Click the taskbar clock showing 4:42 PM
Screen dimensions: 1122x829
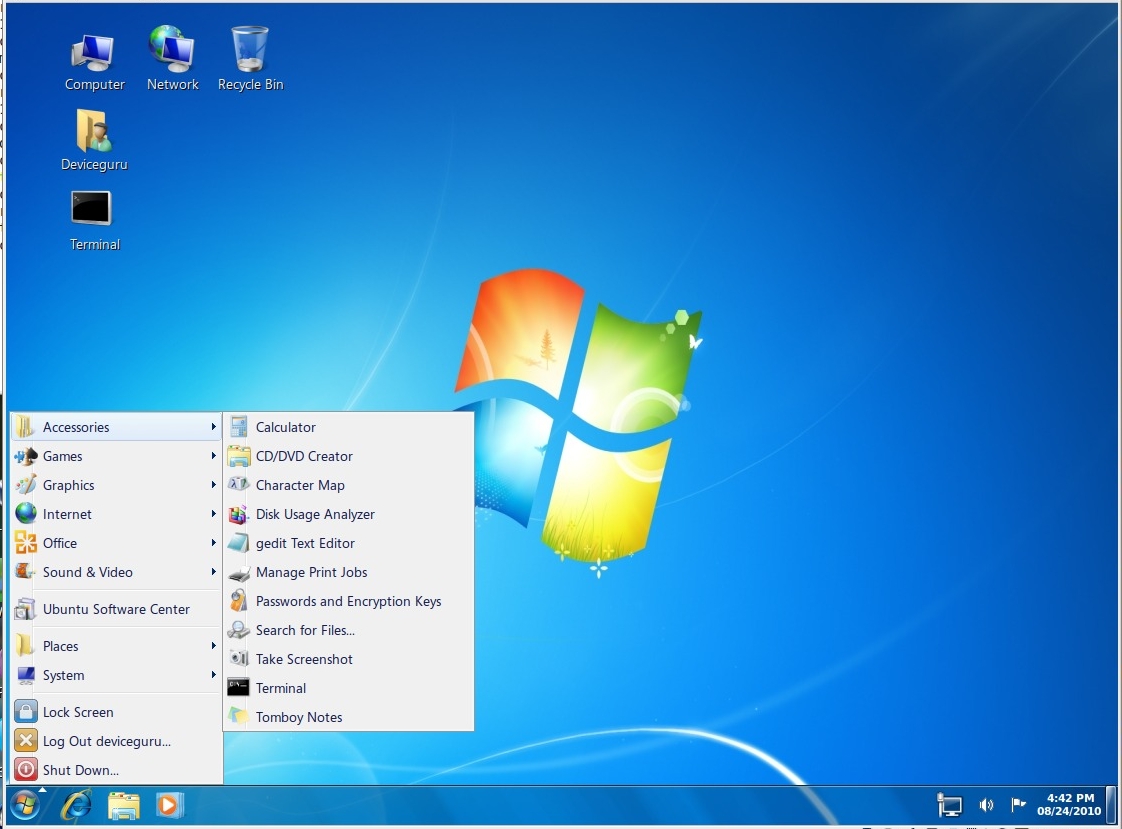coord(1069,805)
